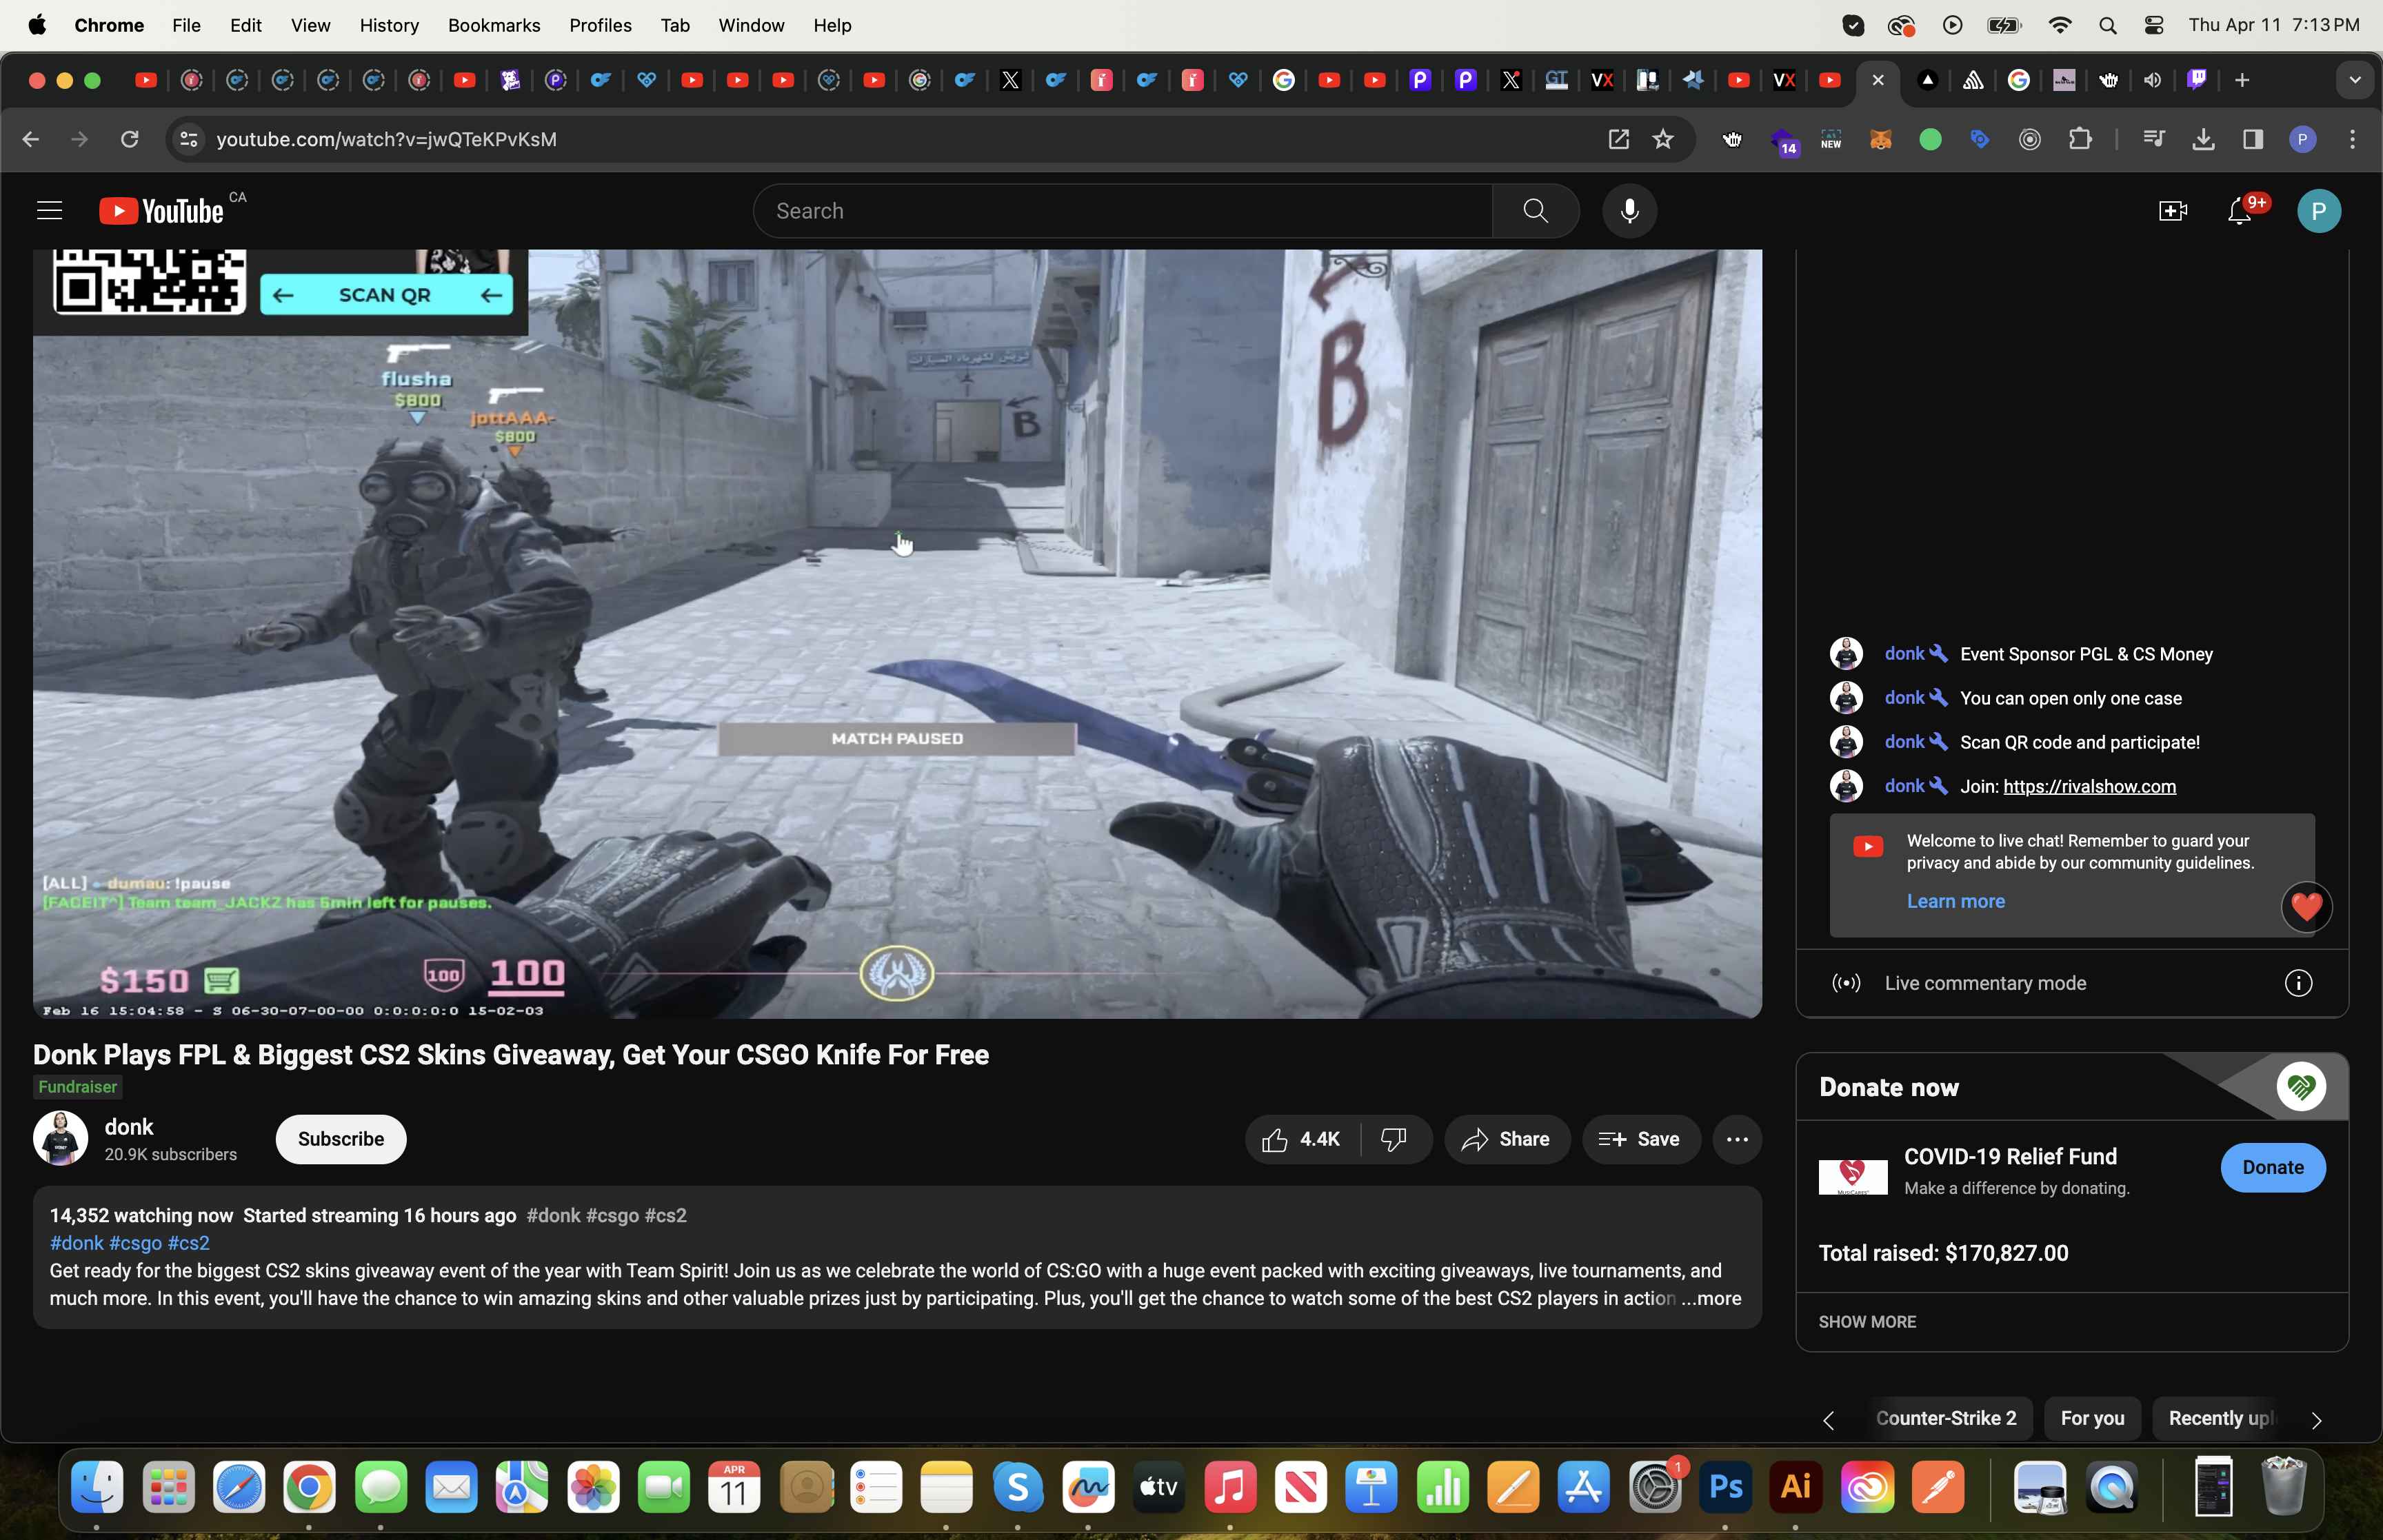Open Chrome extensions puzzle icon
Image resolution: width=2383 pixels, height=1540 pixels.
click(2080, 139)
